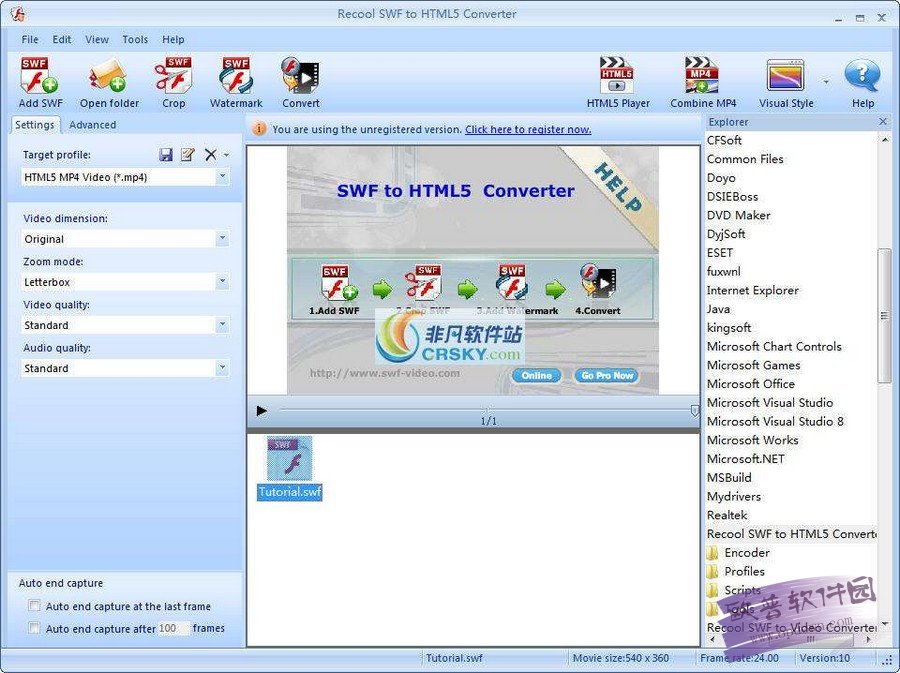Click the Go Pro Now button
Viewport: 900px width, 673px height.
607,376
